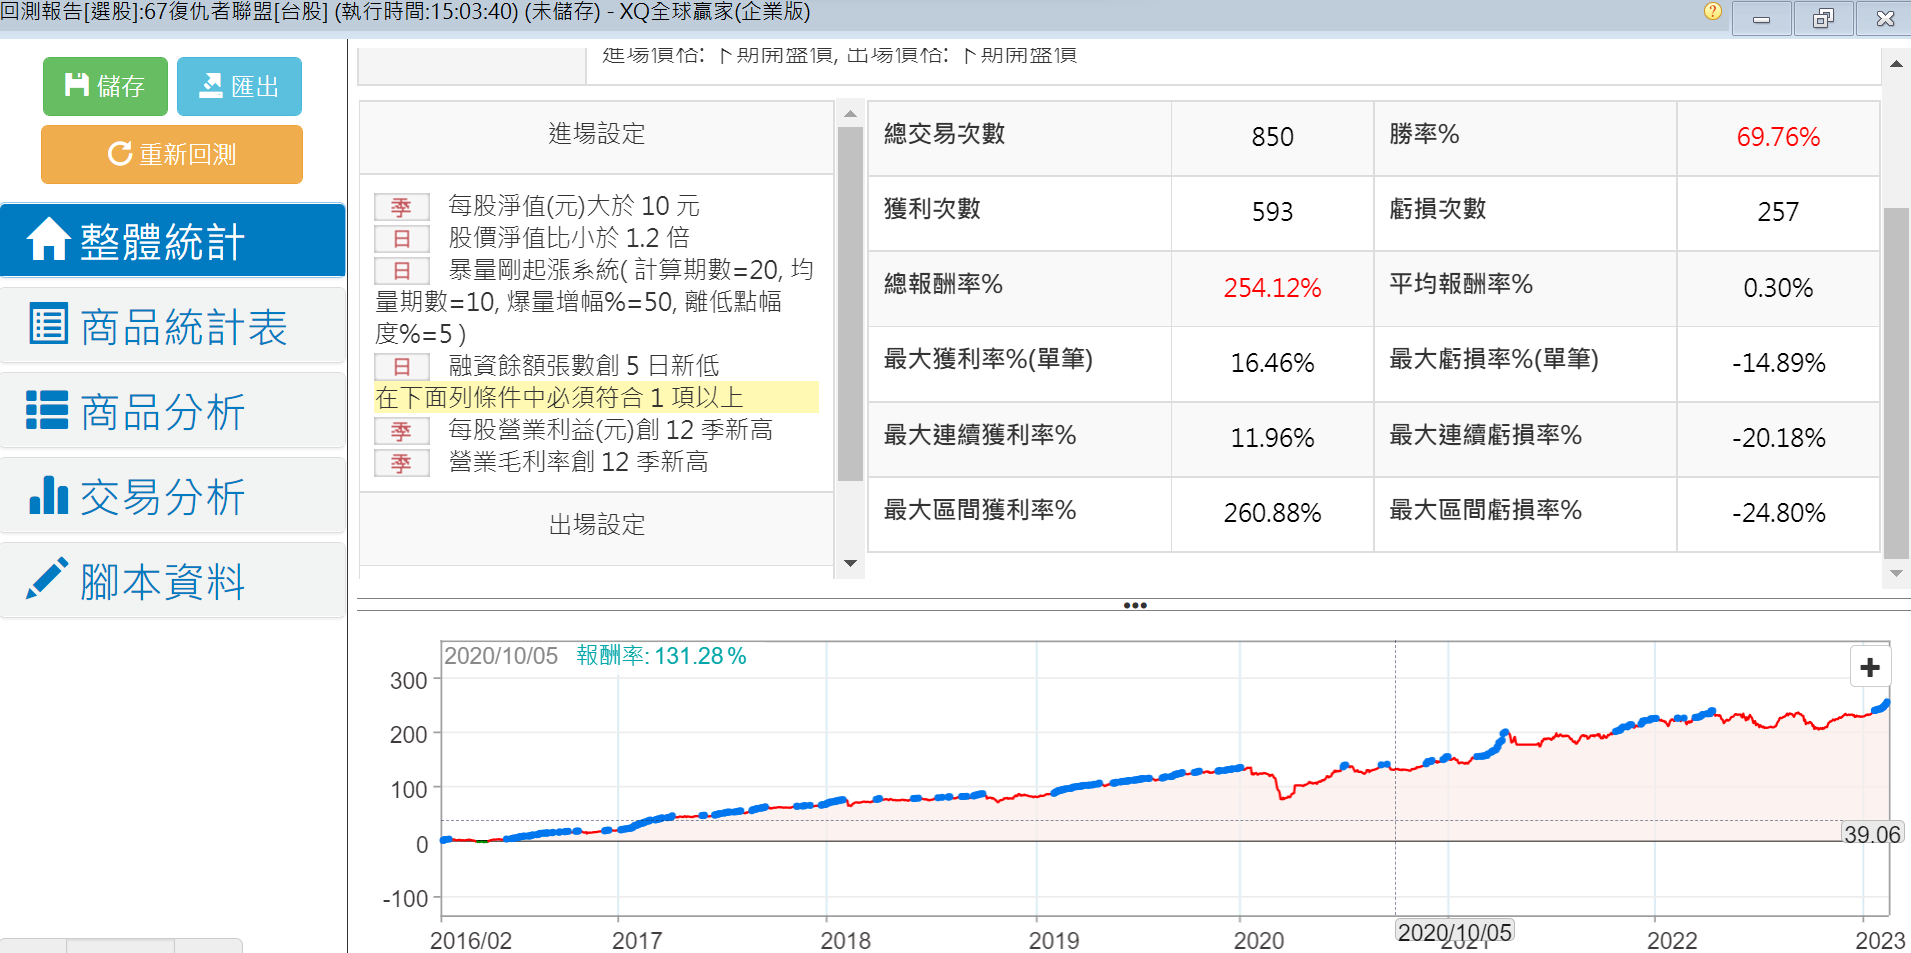Expand chart with the plus icon
This screenshot has height=953, width=1911.
click(1869, 668)
